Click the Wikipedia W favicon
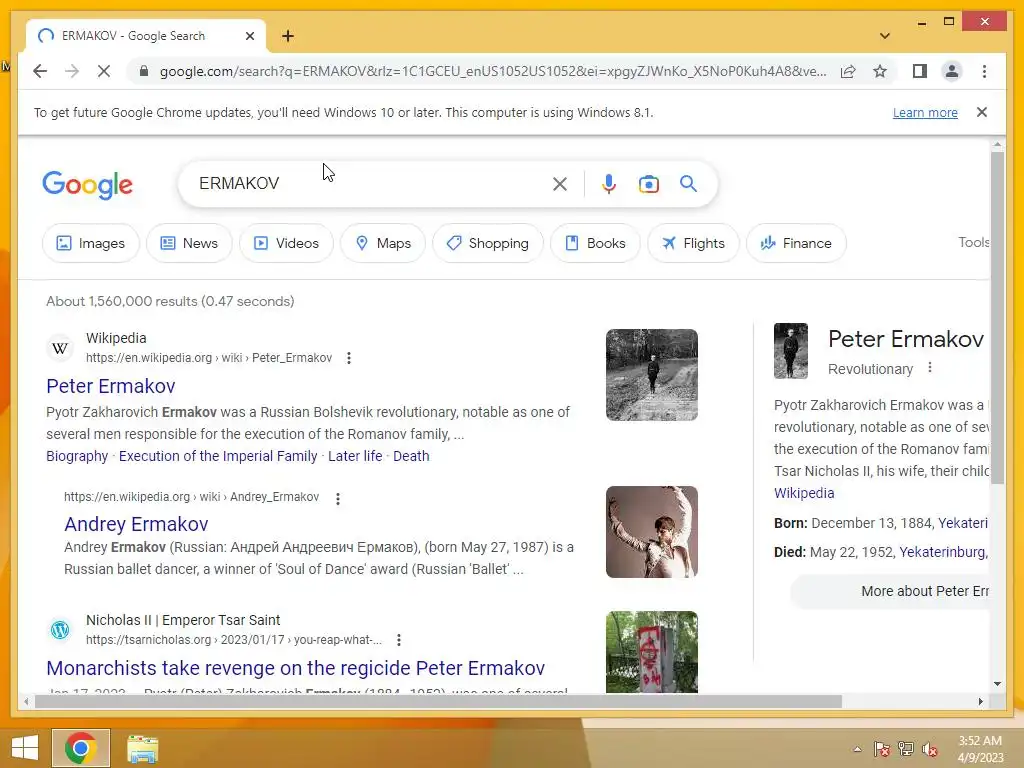Screen dimensions: 1024x768 pyautogui.click(x=60, y=348)
